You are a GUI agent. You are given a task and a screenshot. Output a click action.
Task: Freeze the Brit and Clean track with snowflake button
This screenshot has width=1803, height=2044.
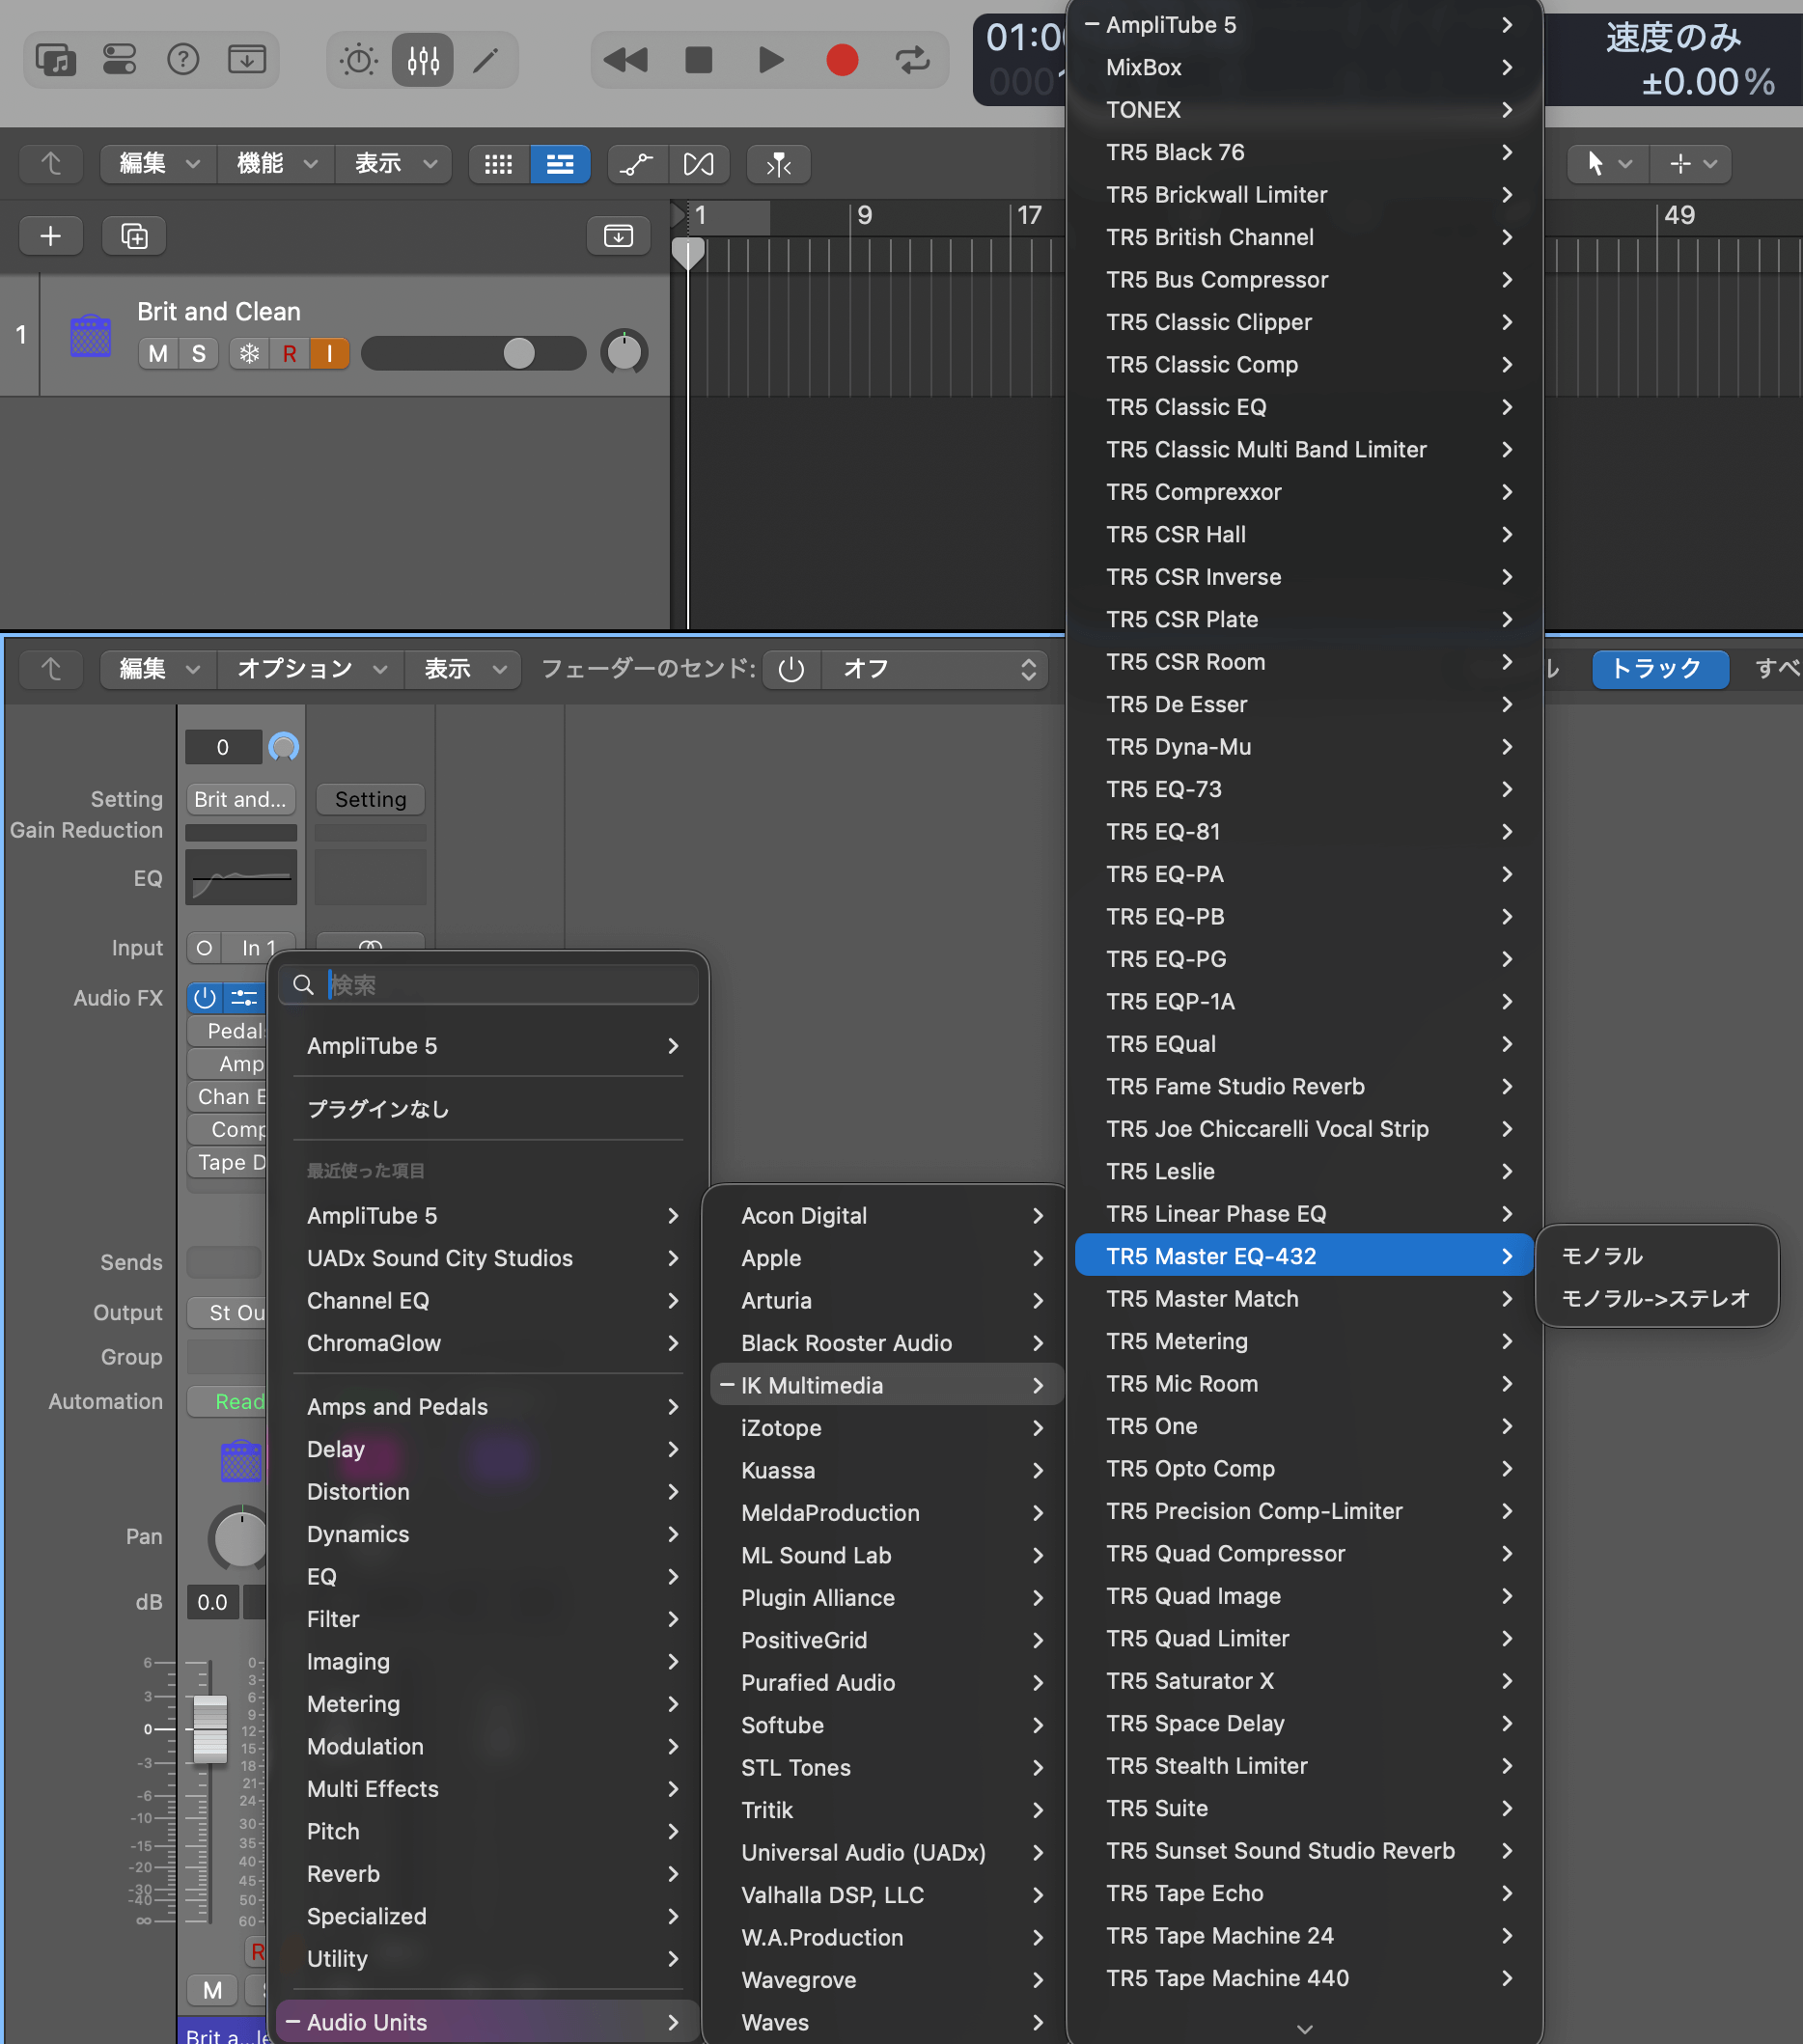(x=249, y=353)
